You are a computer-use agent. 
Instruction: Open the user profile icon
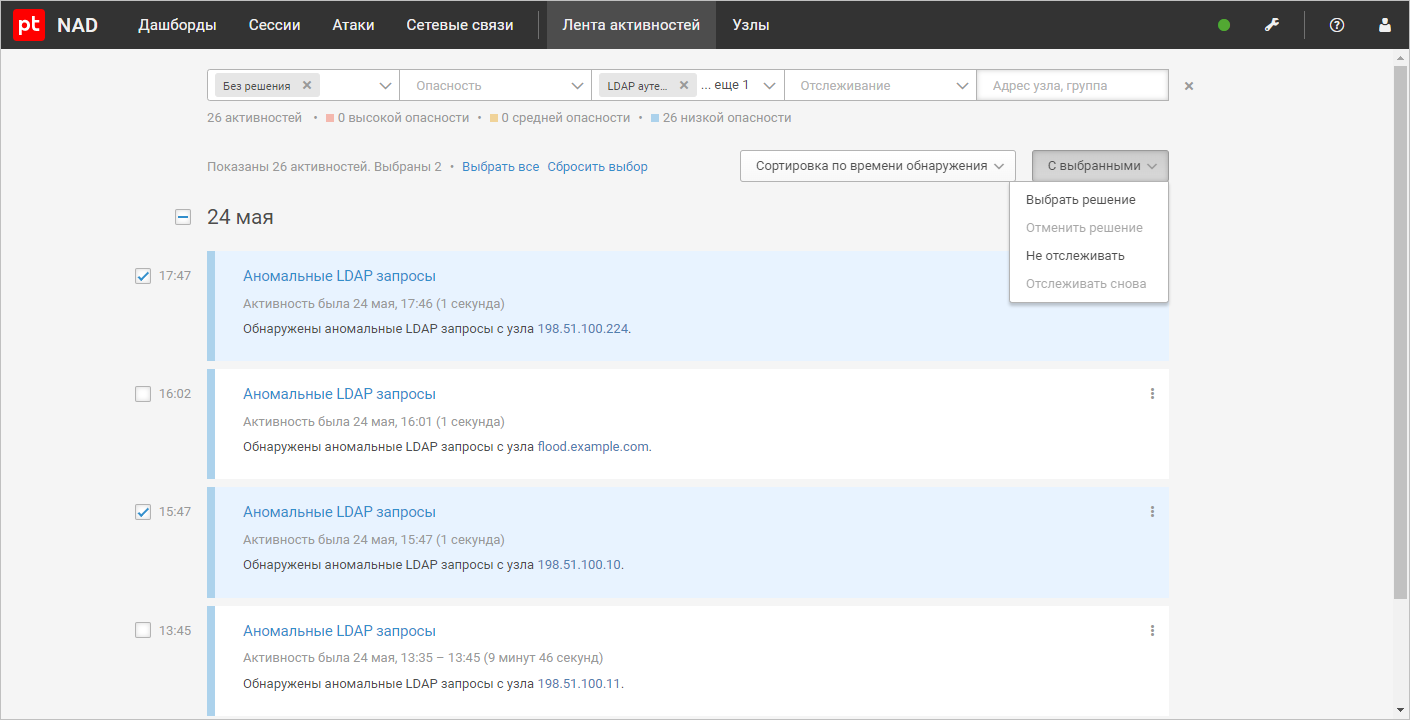tap(1385, 25)
